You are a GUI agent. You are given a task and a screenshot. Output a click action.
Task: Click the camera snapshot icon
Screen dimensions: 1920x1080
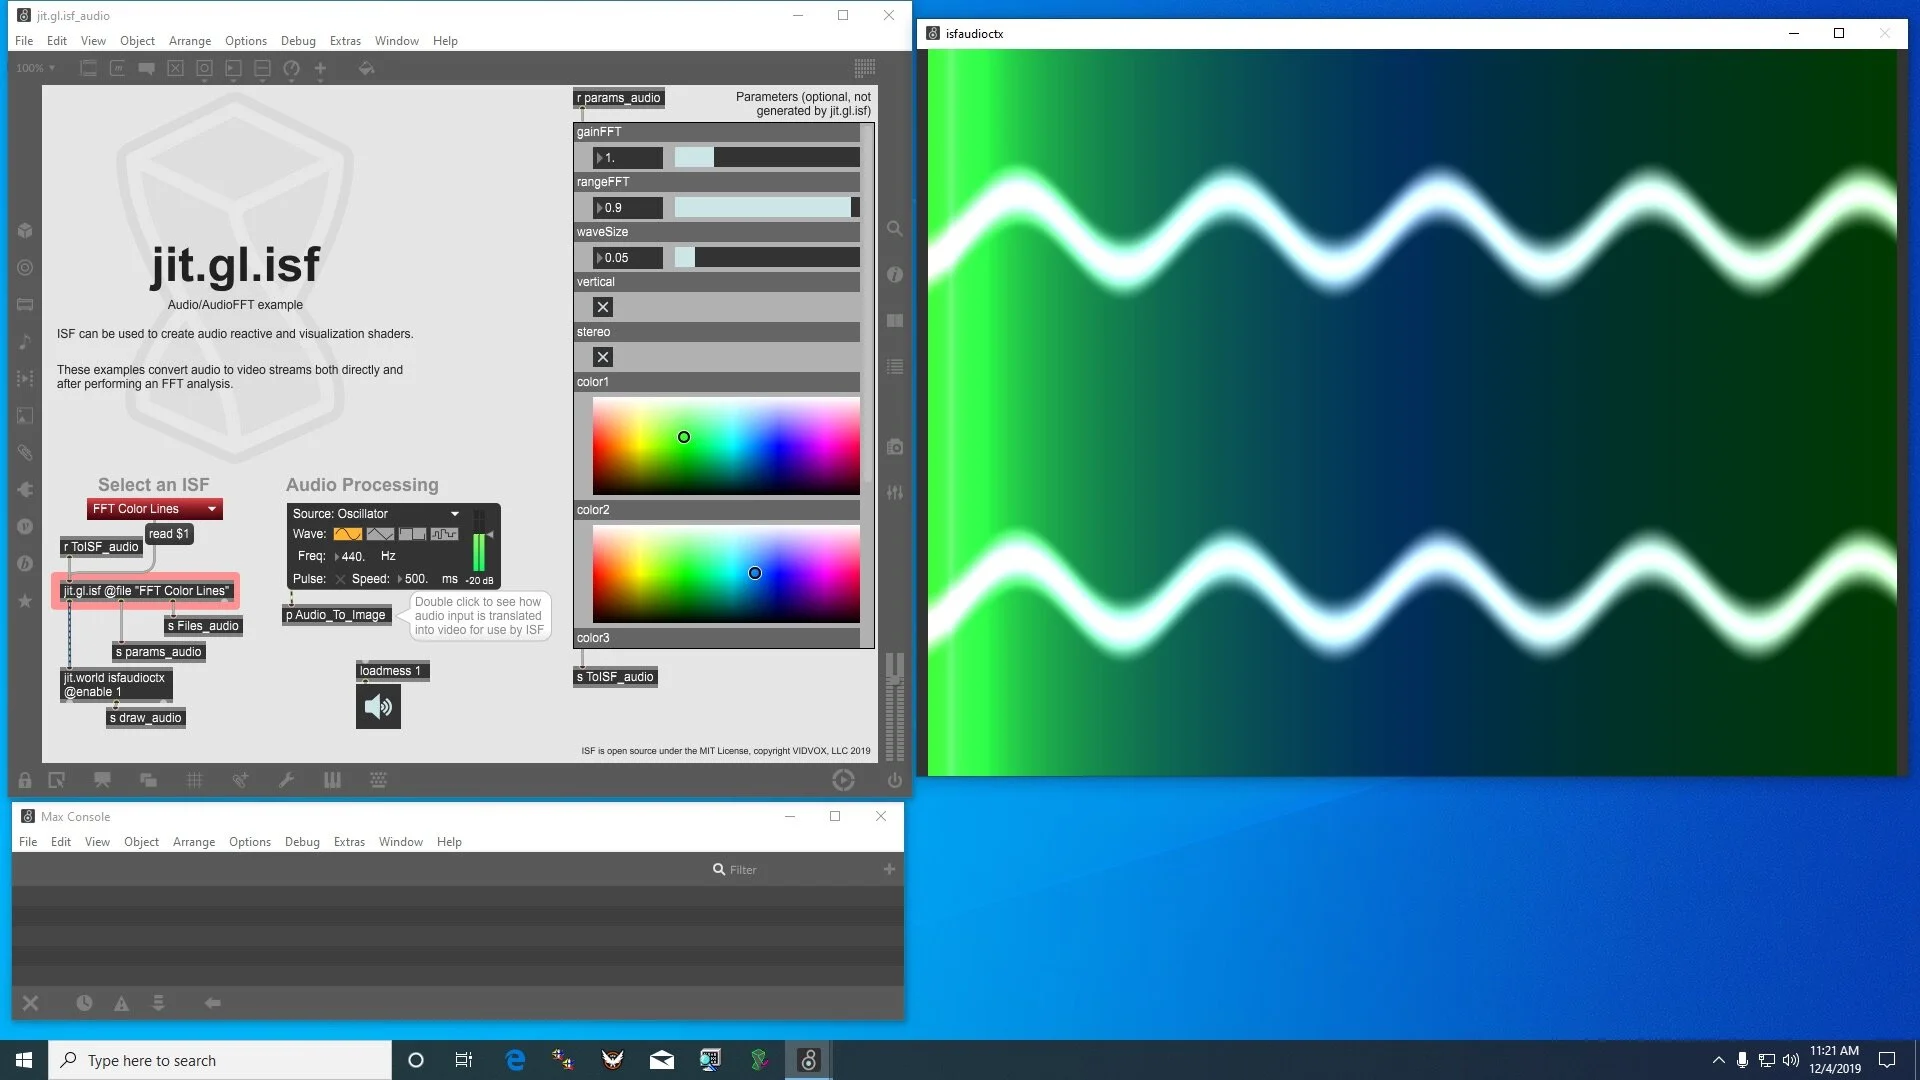point(895,447)
